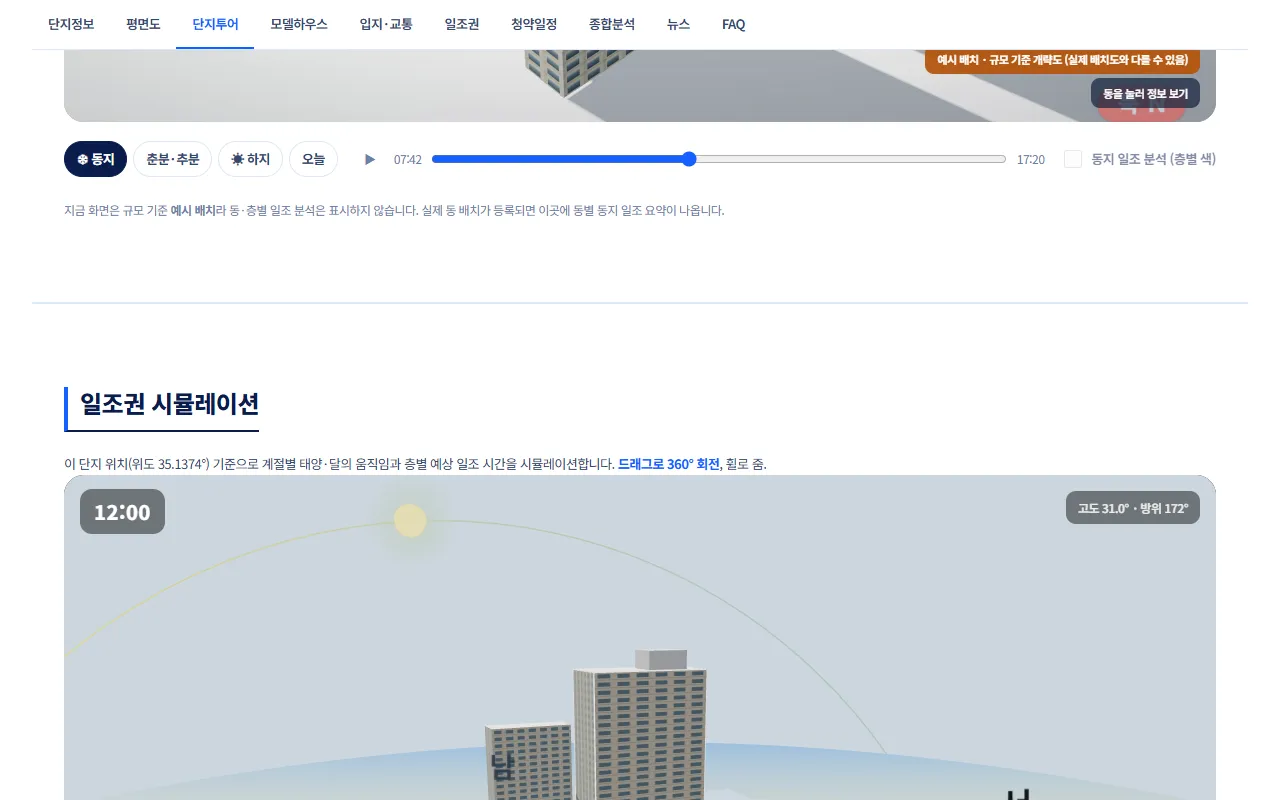Select the 오늘 button

click(x=313, y=159)
